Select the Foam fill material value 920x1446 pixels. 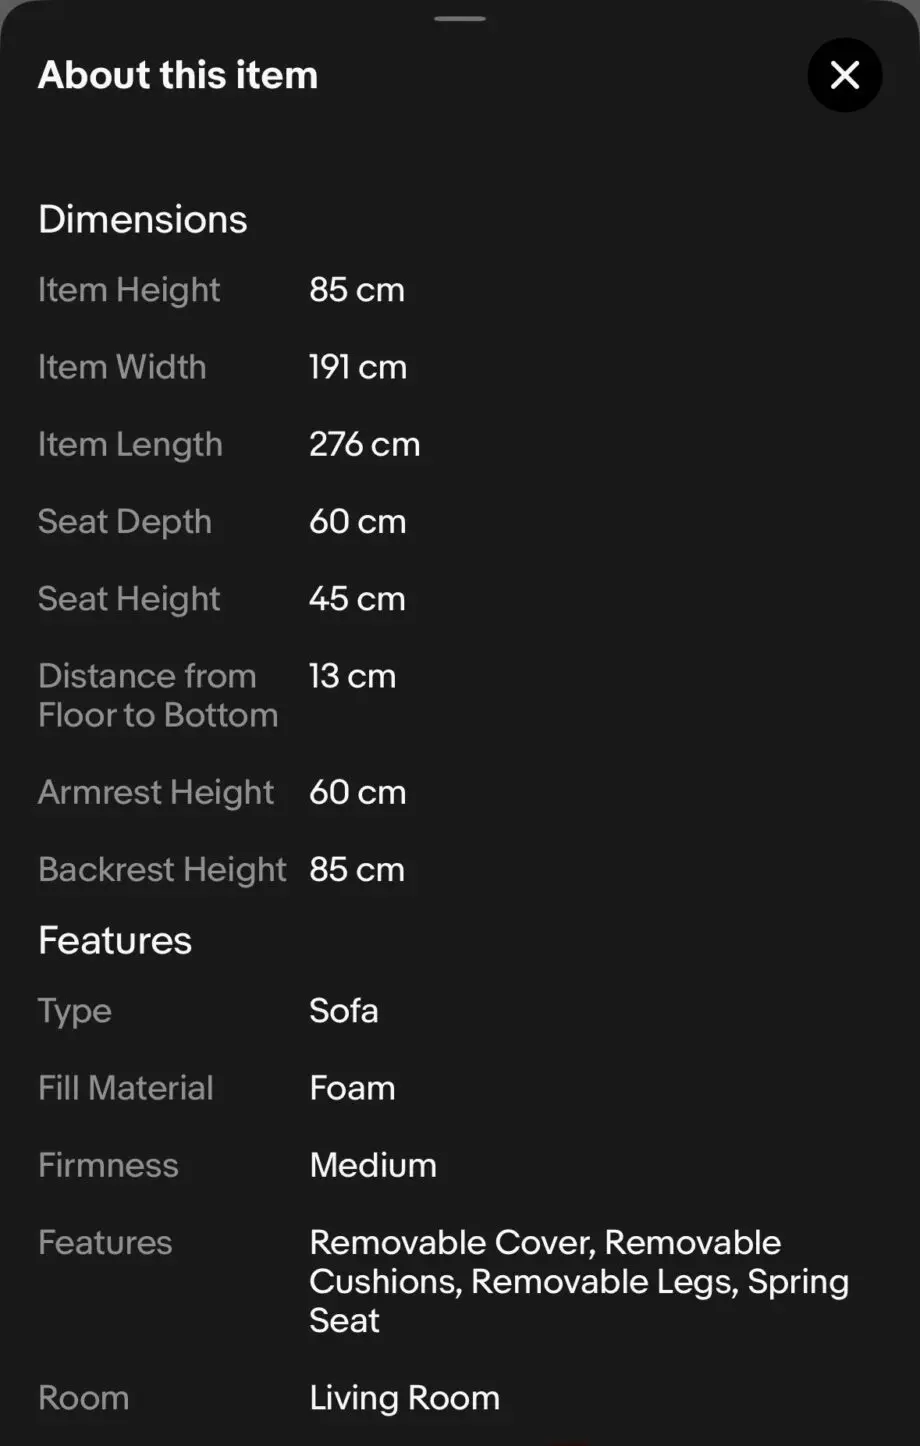tap(352, 1088)
